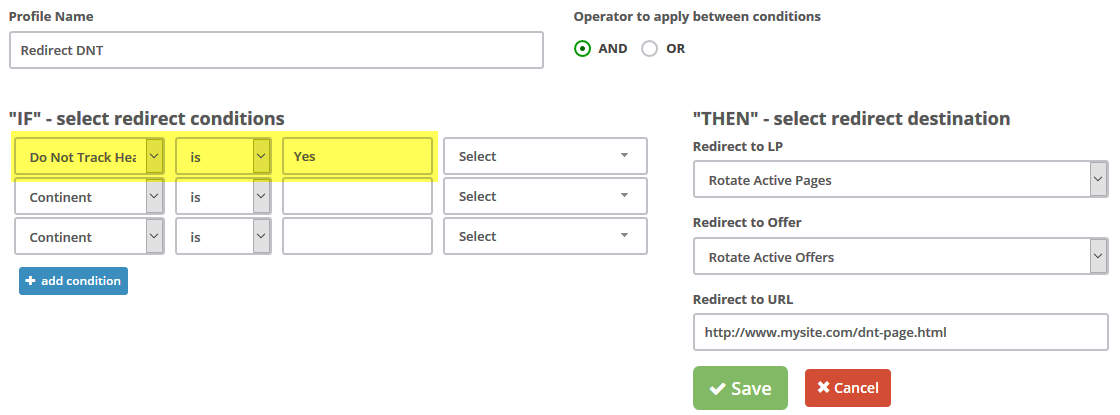Click the second row's empty value field
1120x415 pixels.
(357, 197)
